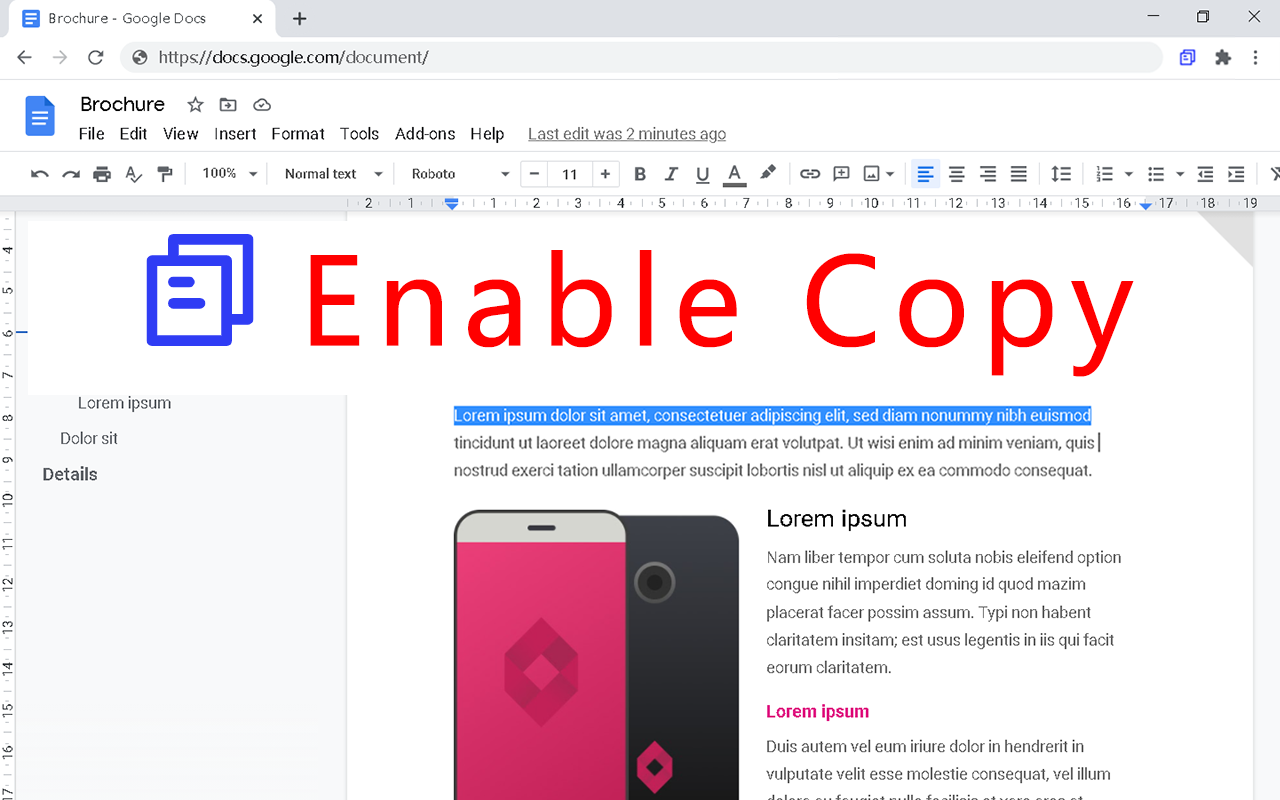Viewport: 1280px width, 800px height.
Task: Decrease font size with minus button
Action: pyautogui.click(x=534, y=174)
